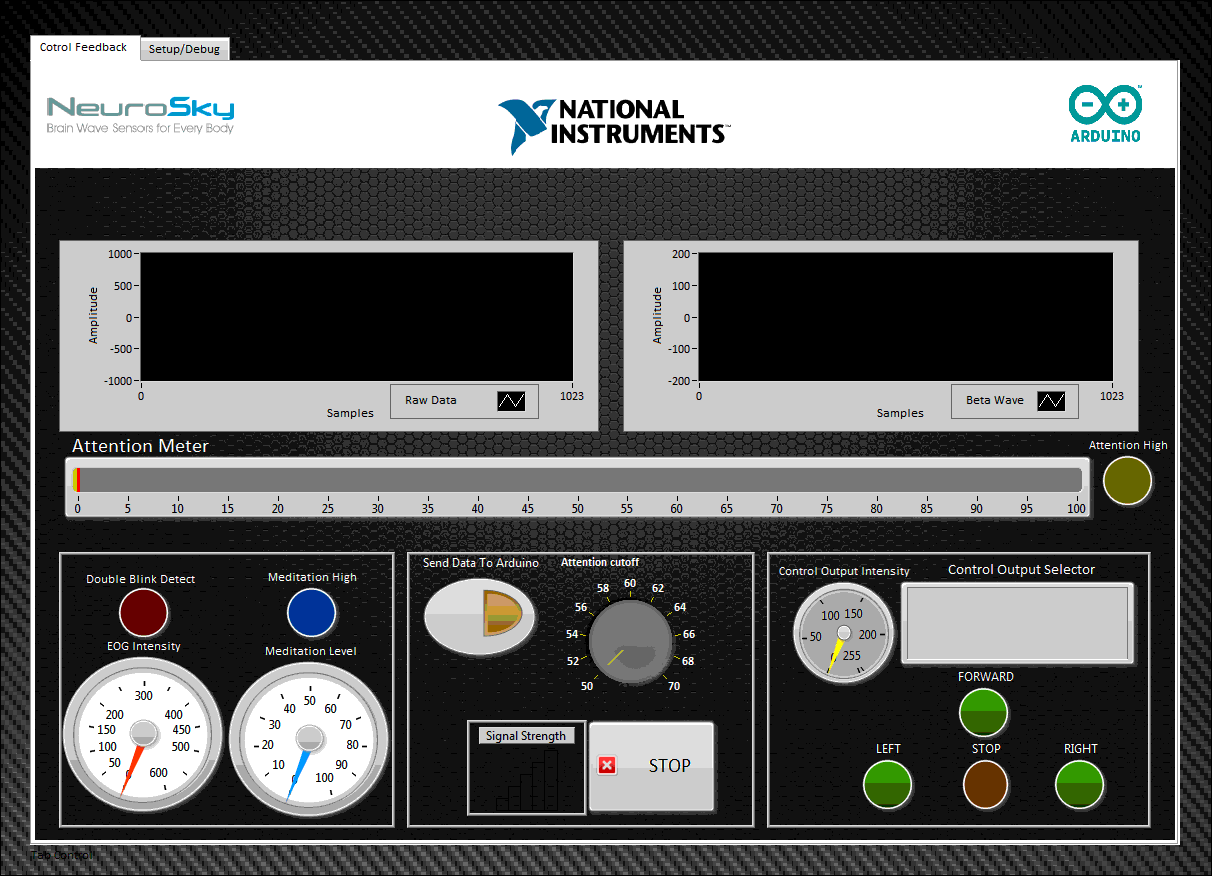The height and width of the screenshot is (876, 1212).
Task: Click the Raw Data plot legend icon
Action: click(511, 401)
